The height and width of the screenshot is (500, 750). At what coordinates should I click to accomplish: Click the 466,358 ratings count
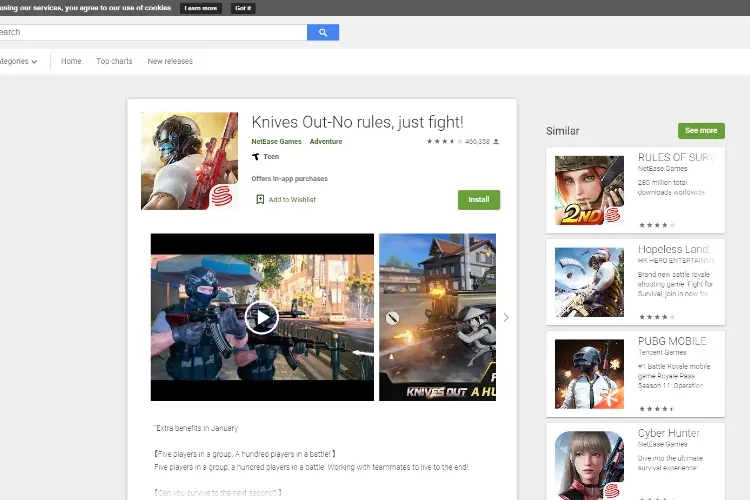tap(477, 142)
